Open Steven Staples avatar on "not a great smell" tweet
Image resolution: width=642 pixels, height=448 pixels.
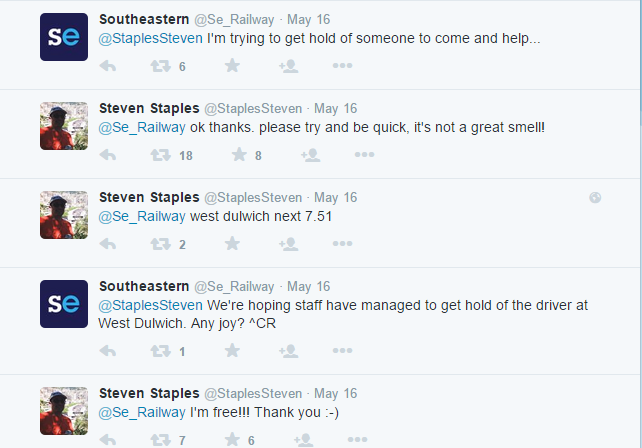[x=64, y=126]
